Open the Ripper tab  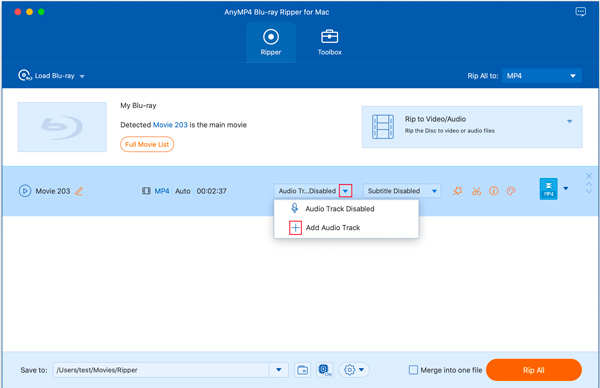[271, 42]
